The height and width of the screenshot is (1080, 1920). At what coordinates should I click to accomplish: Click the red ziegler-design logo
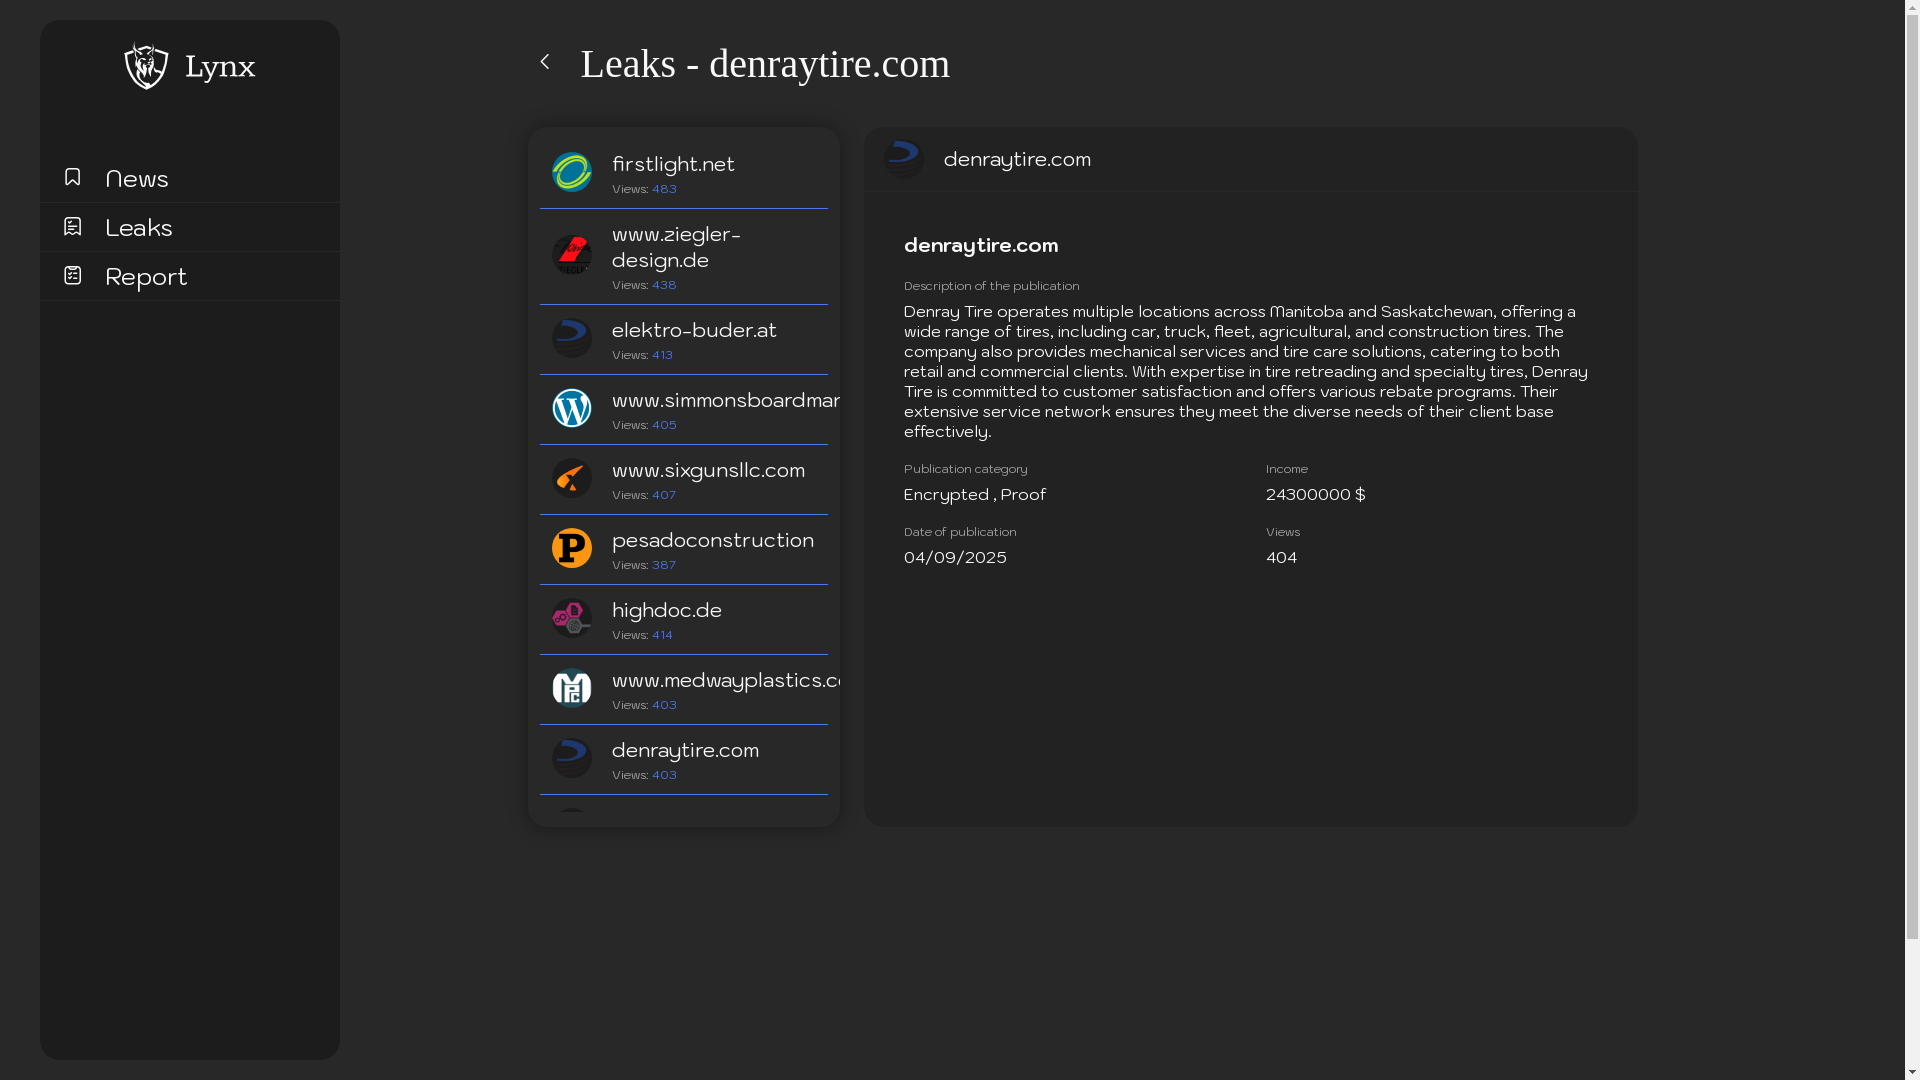click(x=571, y=255)
